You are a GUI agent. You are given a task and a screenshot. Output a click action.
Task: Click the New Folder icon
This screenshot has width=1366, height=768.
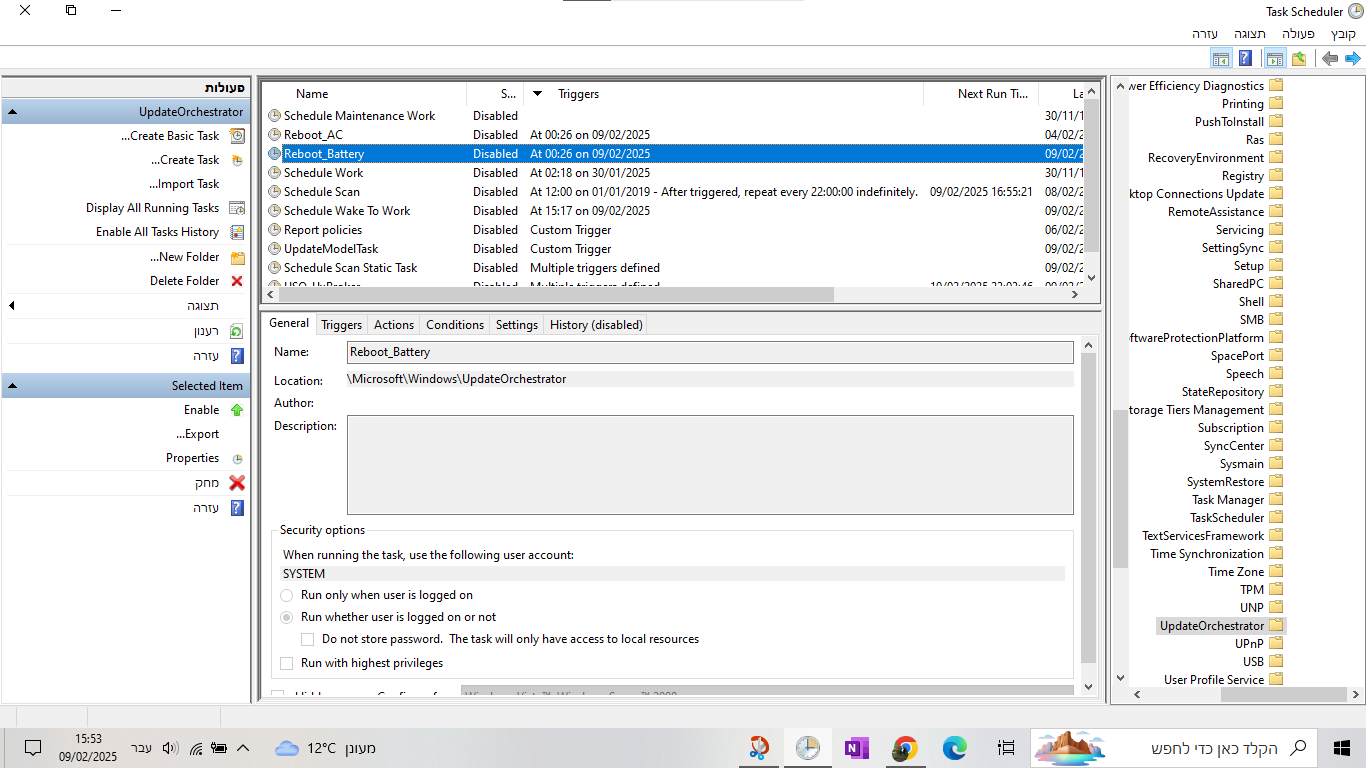(237, 257)
